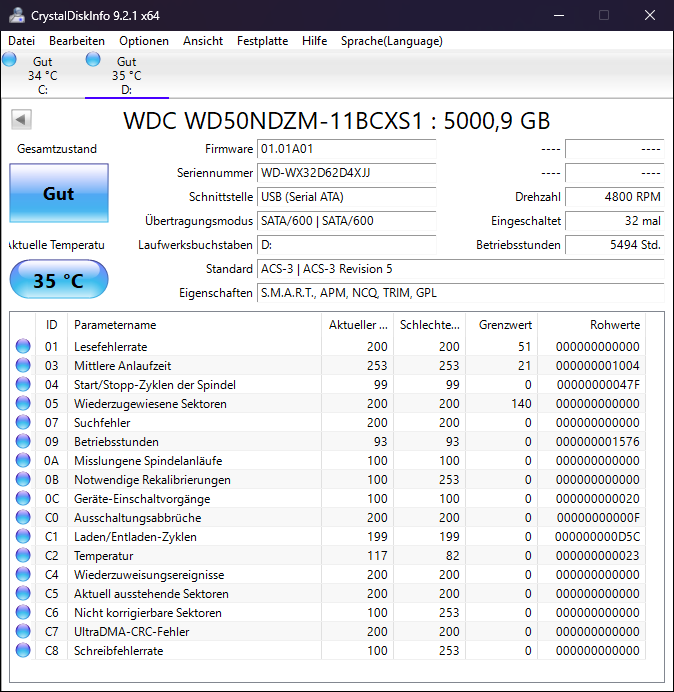
Task: Select raw value 000000000D5C
Action: tap(597, 537)
